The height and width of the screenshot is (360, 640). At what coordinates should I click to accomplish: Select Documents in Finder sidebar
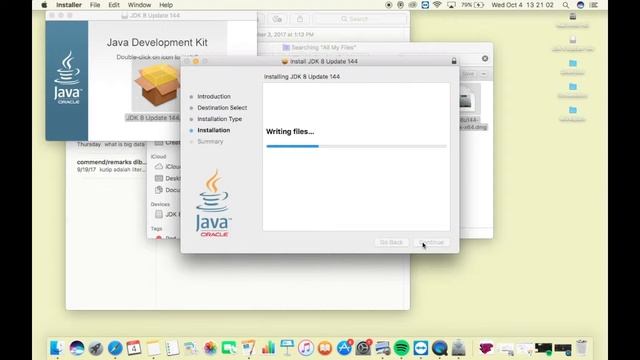pyautogui.click(x=168, y=190)
